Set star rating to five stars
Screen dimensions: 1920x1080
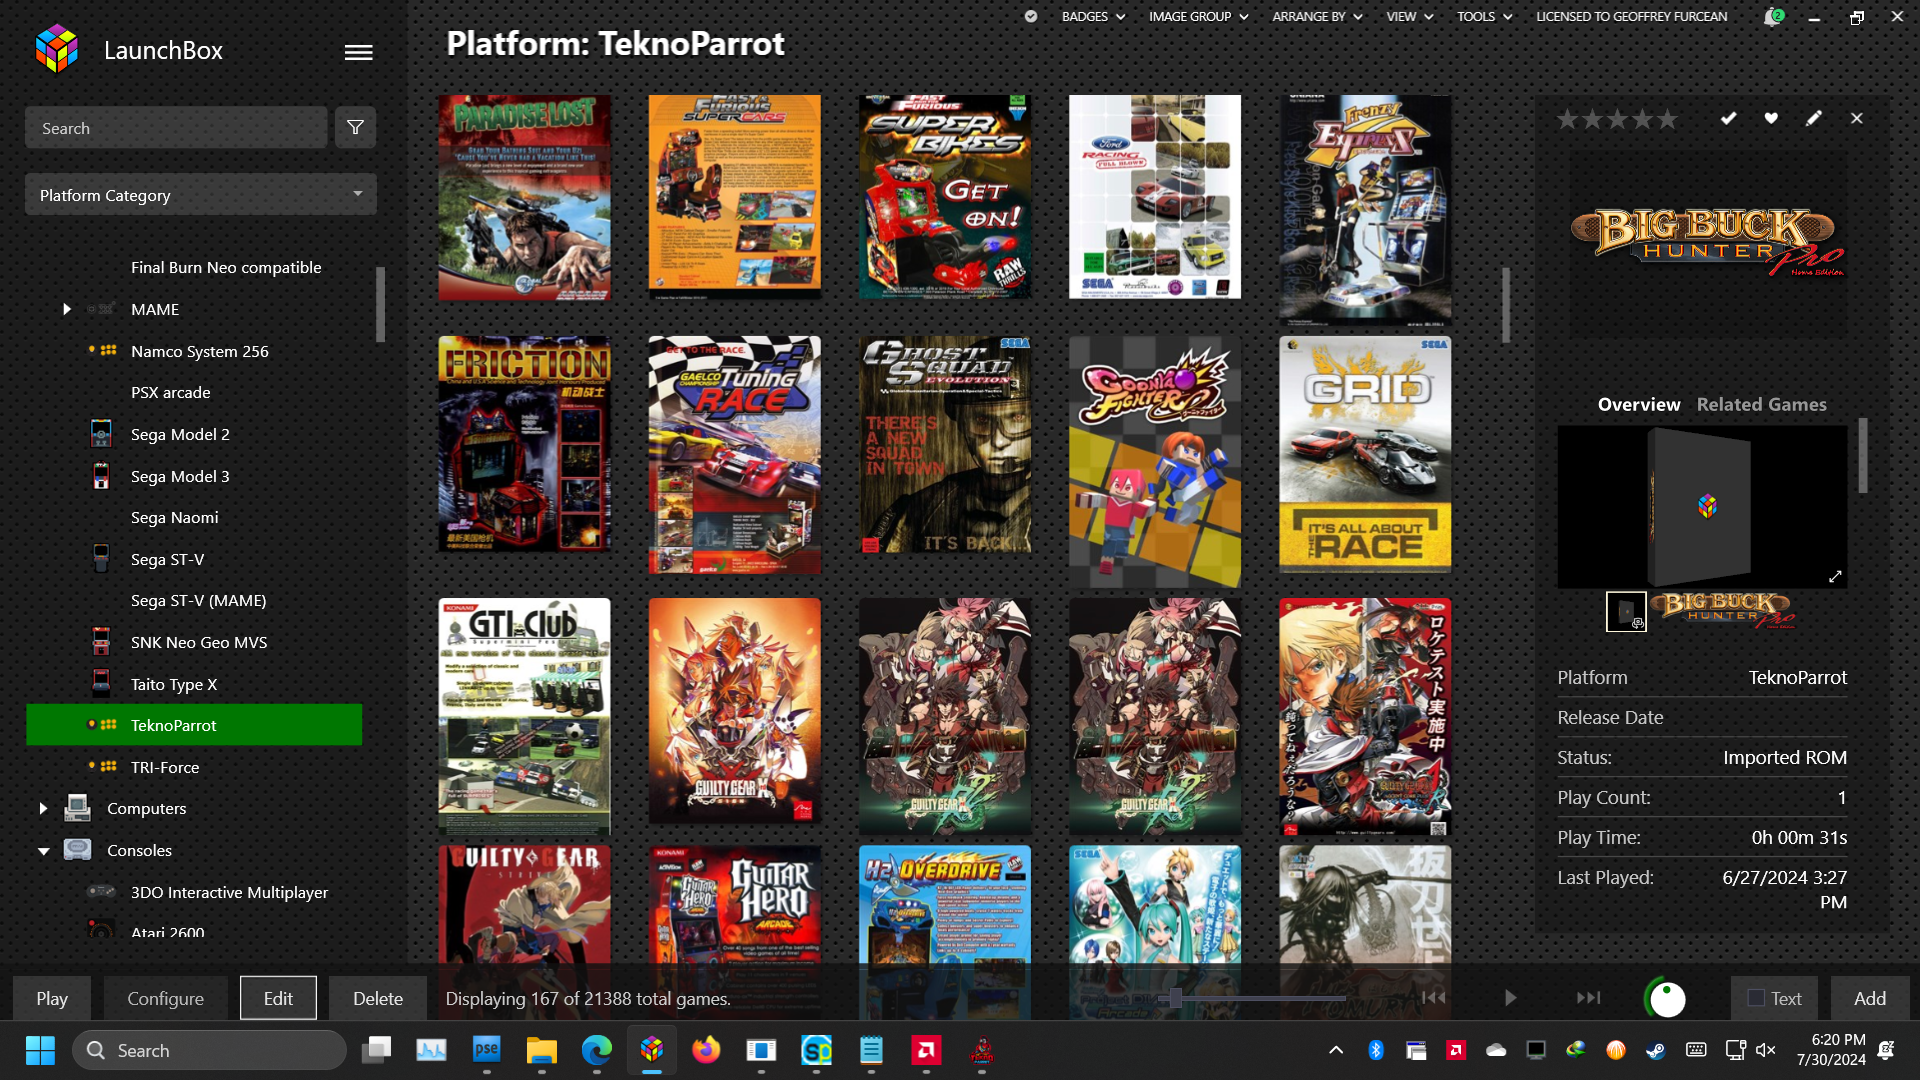1667,120
